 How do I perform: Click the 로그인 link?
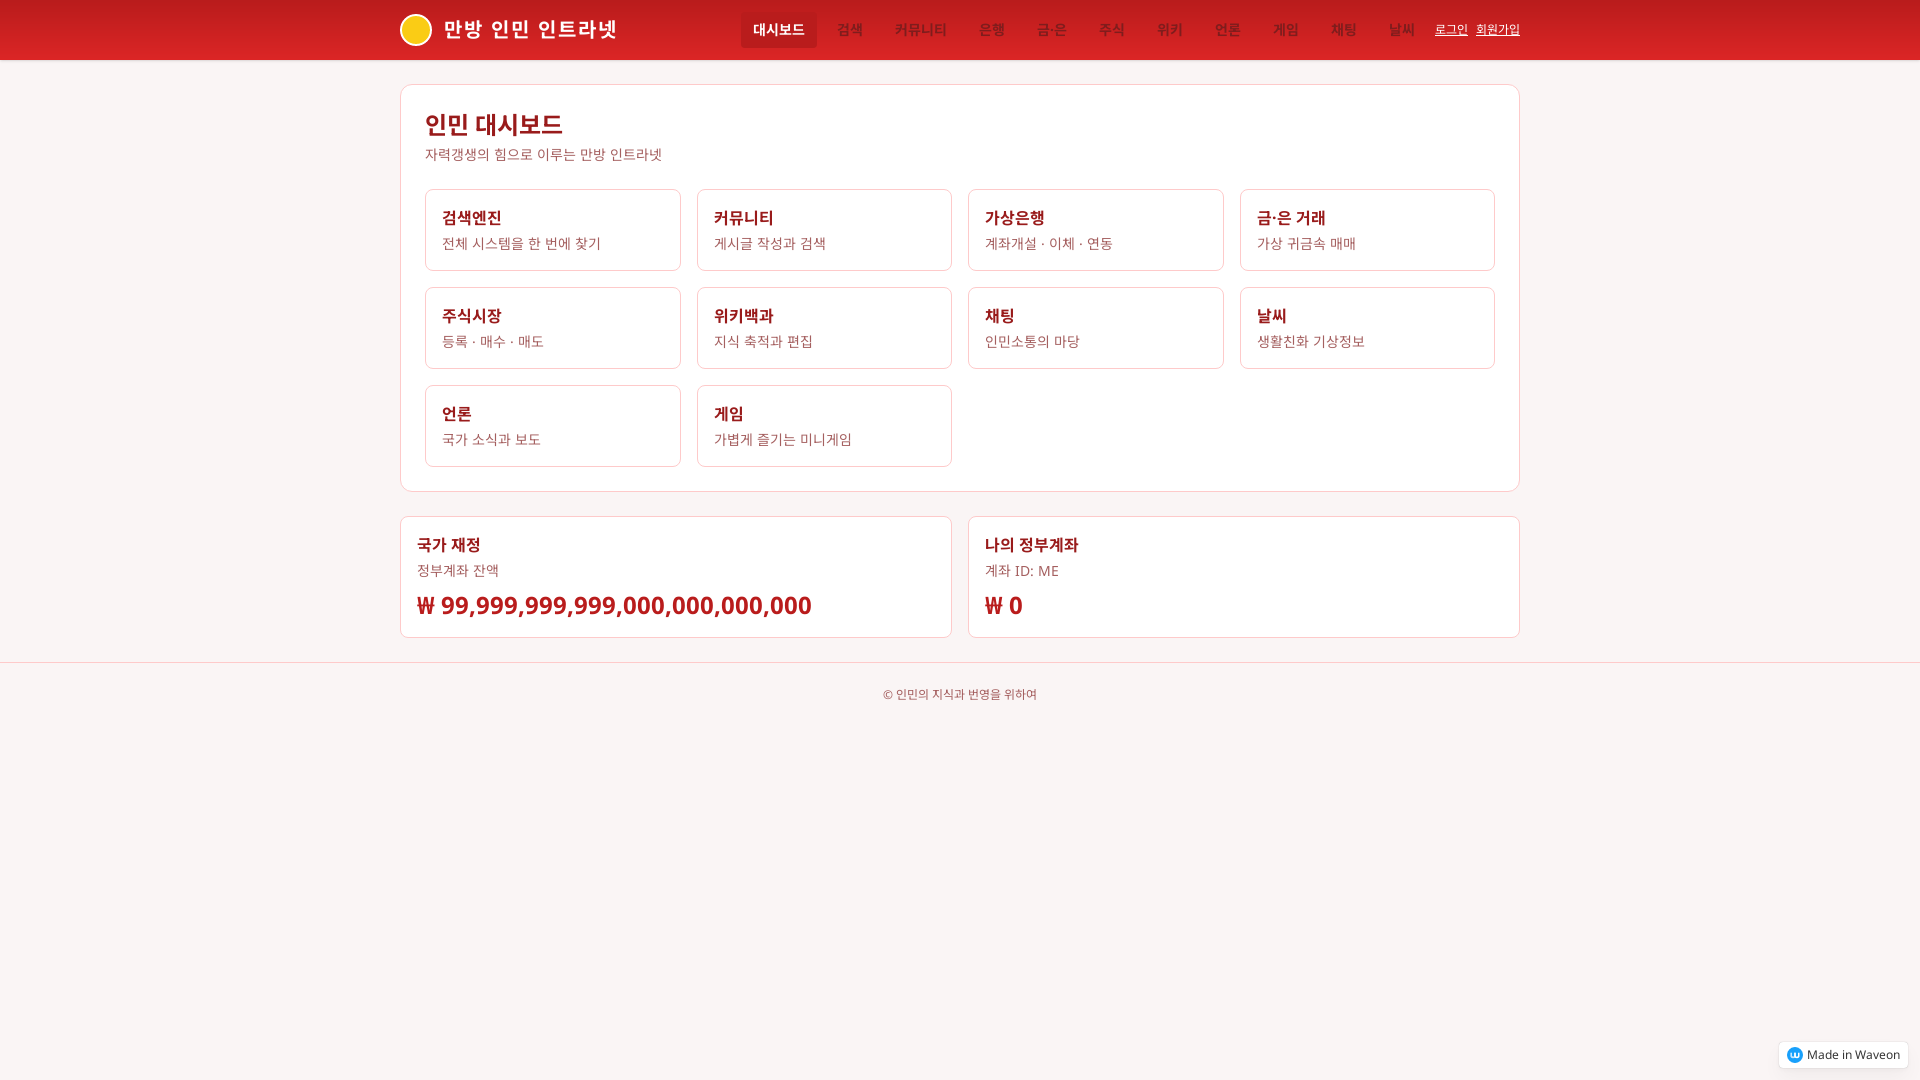coord(1450,30)
